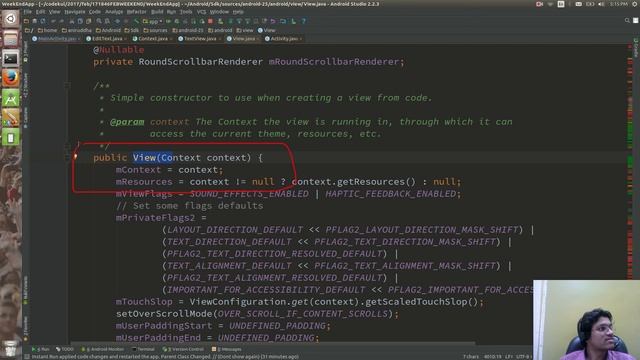This screenshot has height=360, width=640.
Task: Click 'getScaledTouchSlop' in the code
Action: pos(416,302)
